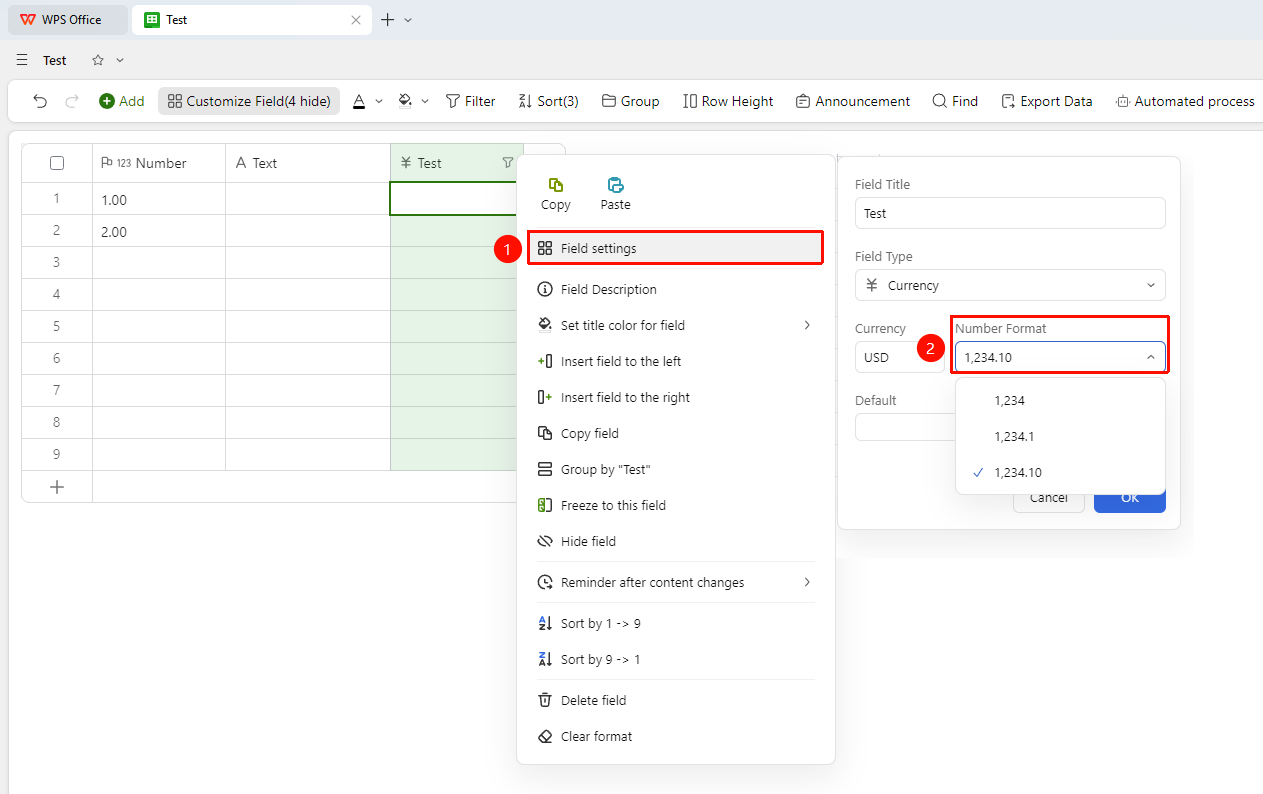Click the font color A icon
1263x794 pixels.
coord(359,101)
